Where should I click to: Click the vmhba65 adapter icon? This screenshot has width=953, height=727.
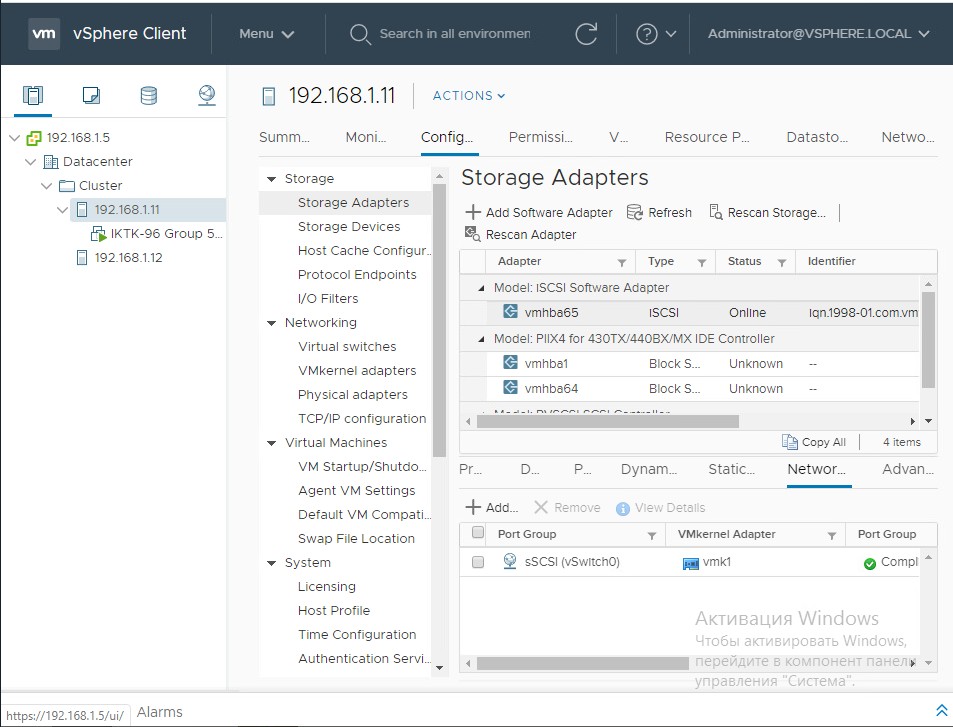[511, 312]
